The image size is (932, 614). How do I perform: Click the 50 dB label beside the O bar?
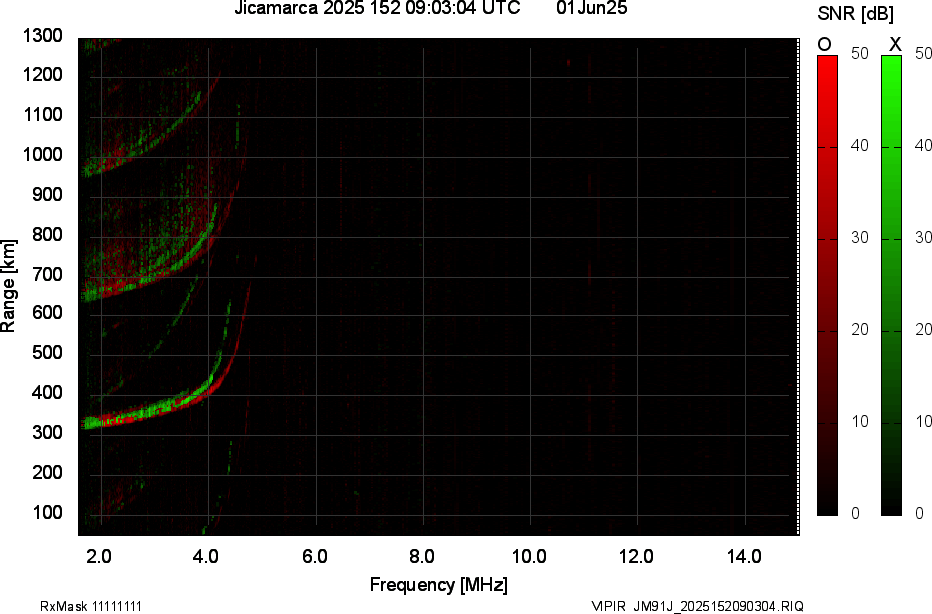(x=860, y=53)
